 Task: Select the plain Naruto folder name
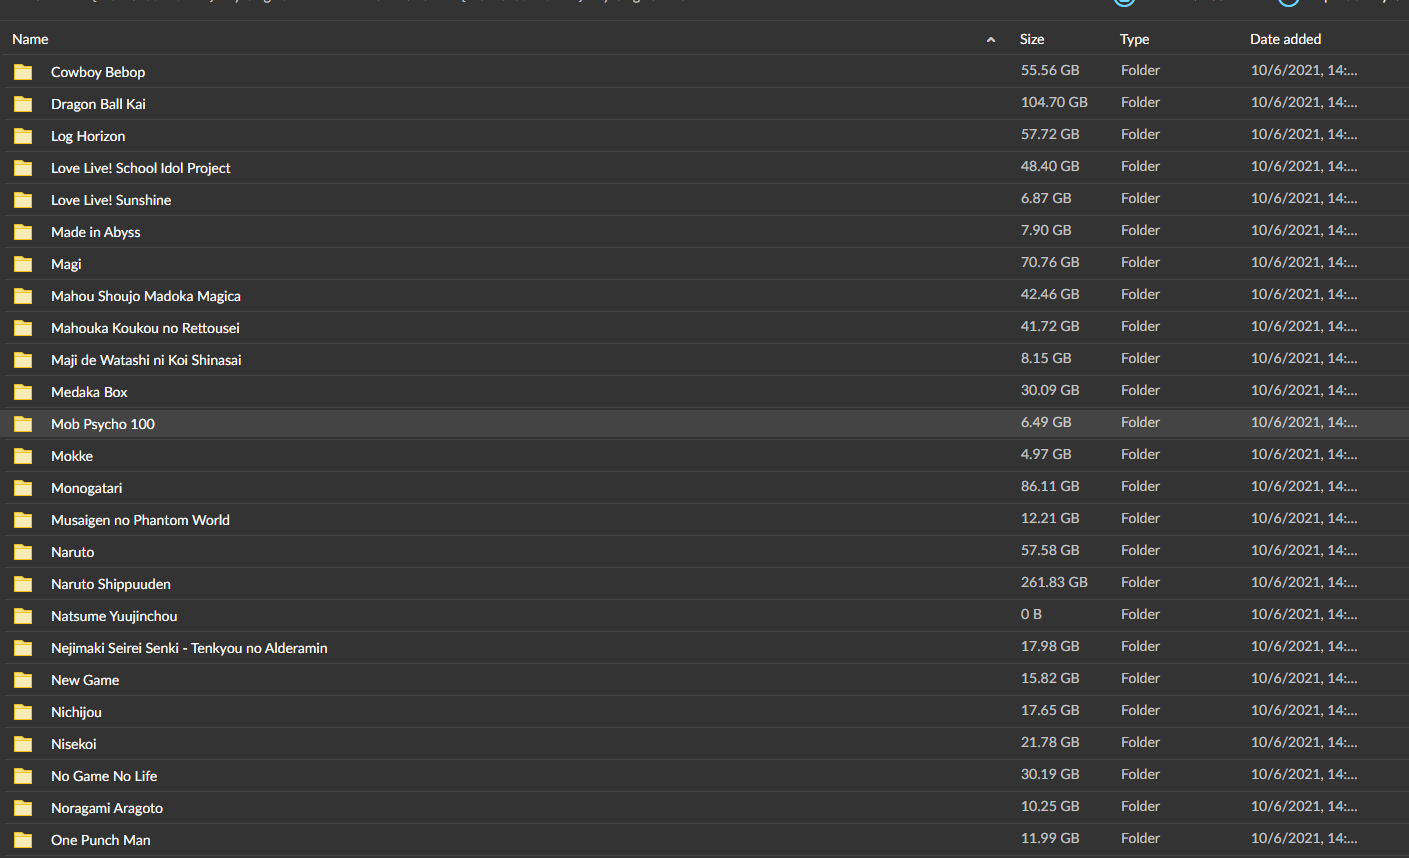pyautogui.click(x=73, y=552)
